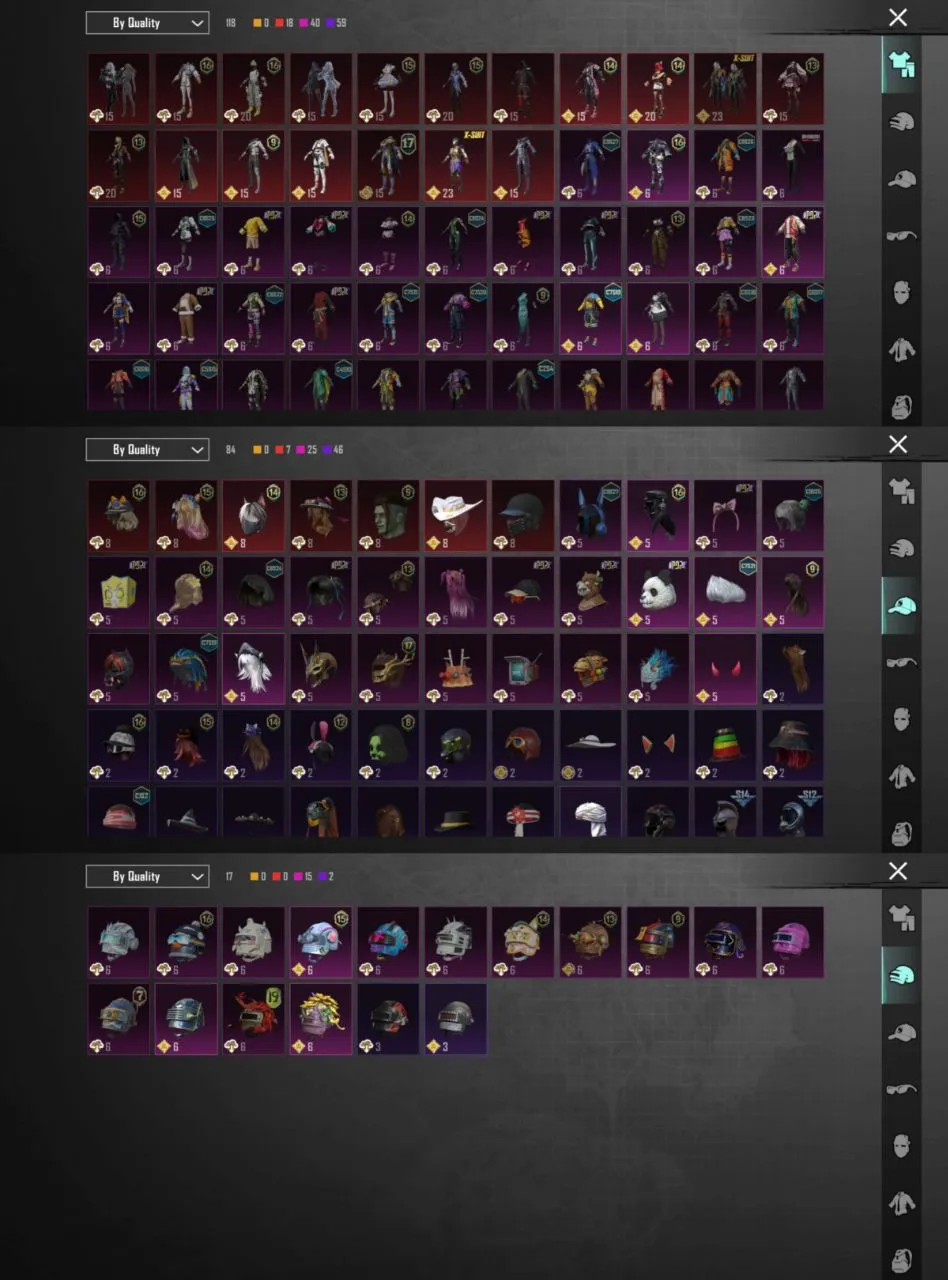Select white cowboy hat headgear item
Viewport: 948px width, 1280px height.
[455, 515]
